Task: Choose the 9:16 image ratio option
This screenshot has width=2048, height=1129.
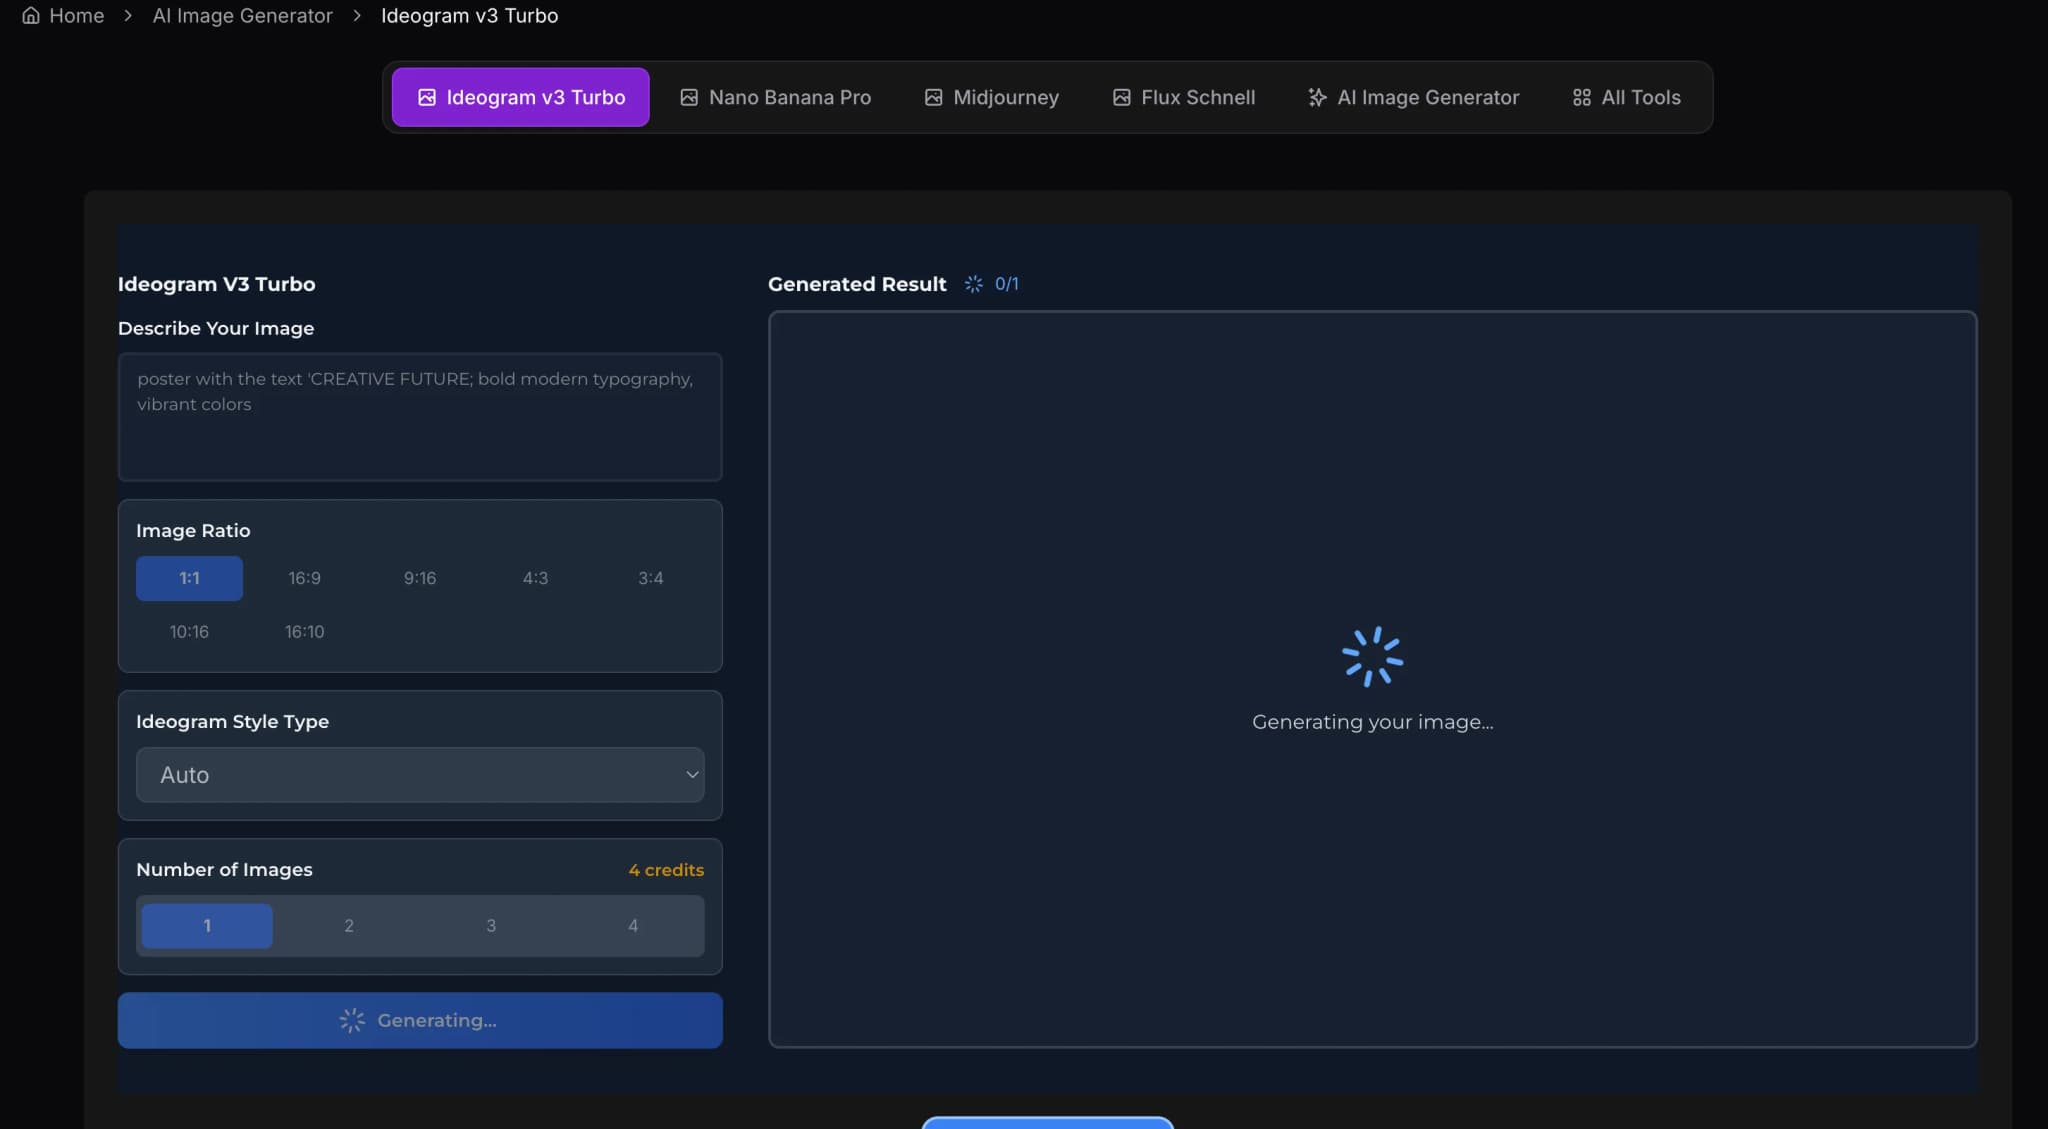Action: tap(420, 578)
